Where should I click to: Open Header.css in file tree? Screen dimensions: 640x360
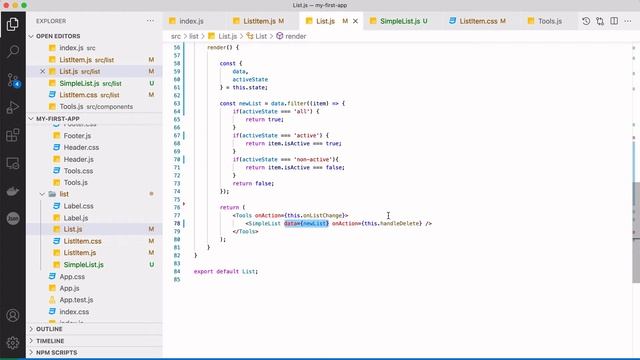coord(81,147)
